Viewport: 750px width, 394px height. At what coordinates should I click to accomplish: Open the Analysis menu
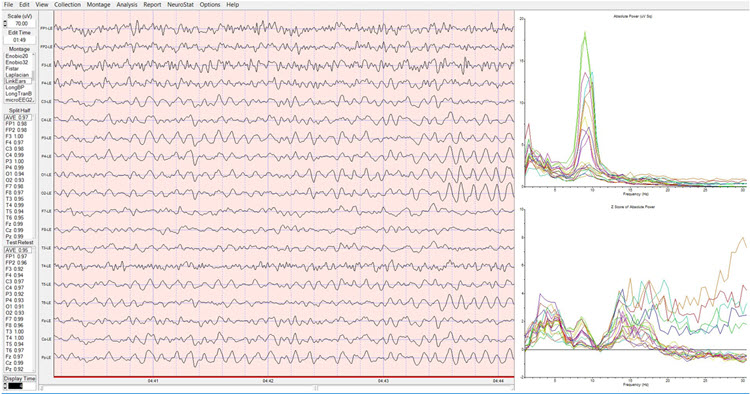127,5
